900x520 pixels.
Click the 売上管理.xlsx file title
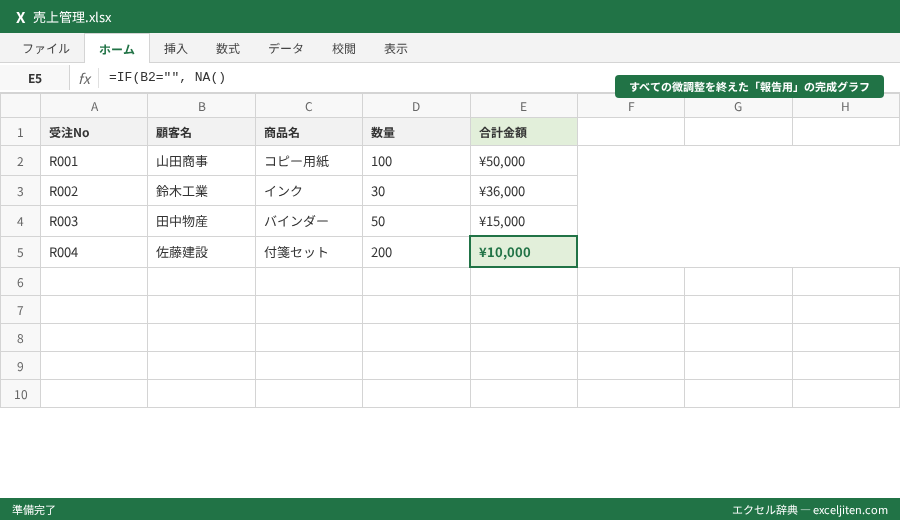pos(72,17)
